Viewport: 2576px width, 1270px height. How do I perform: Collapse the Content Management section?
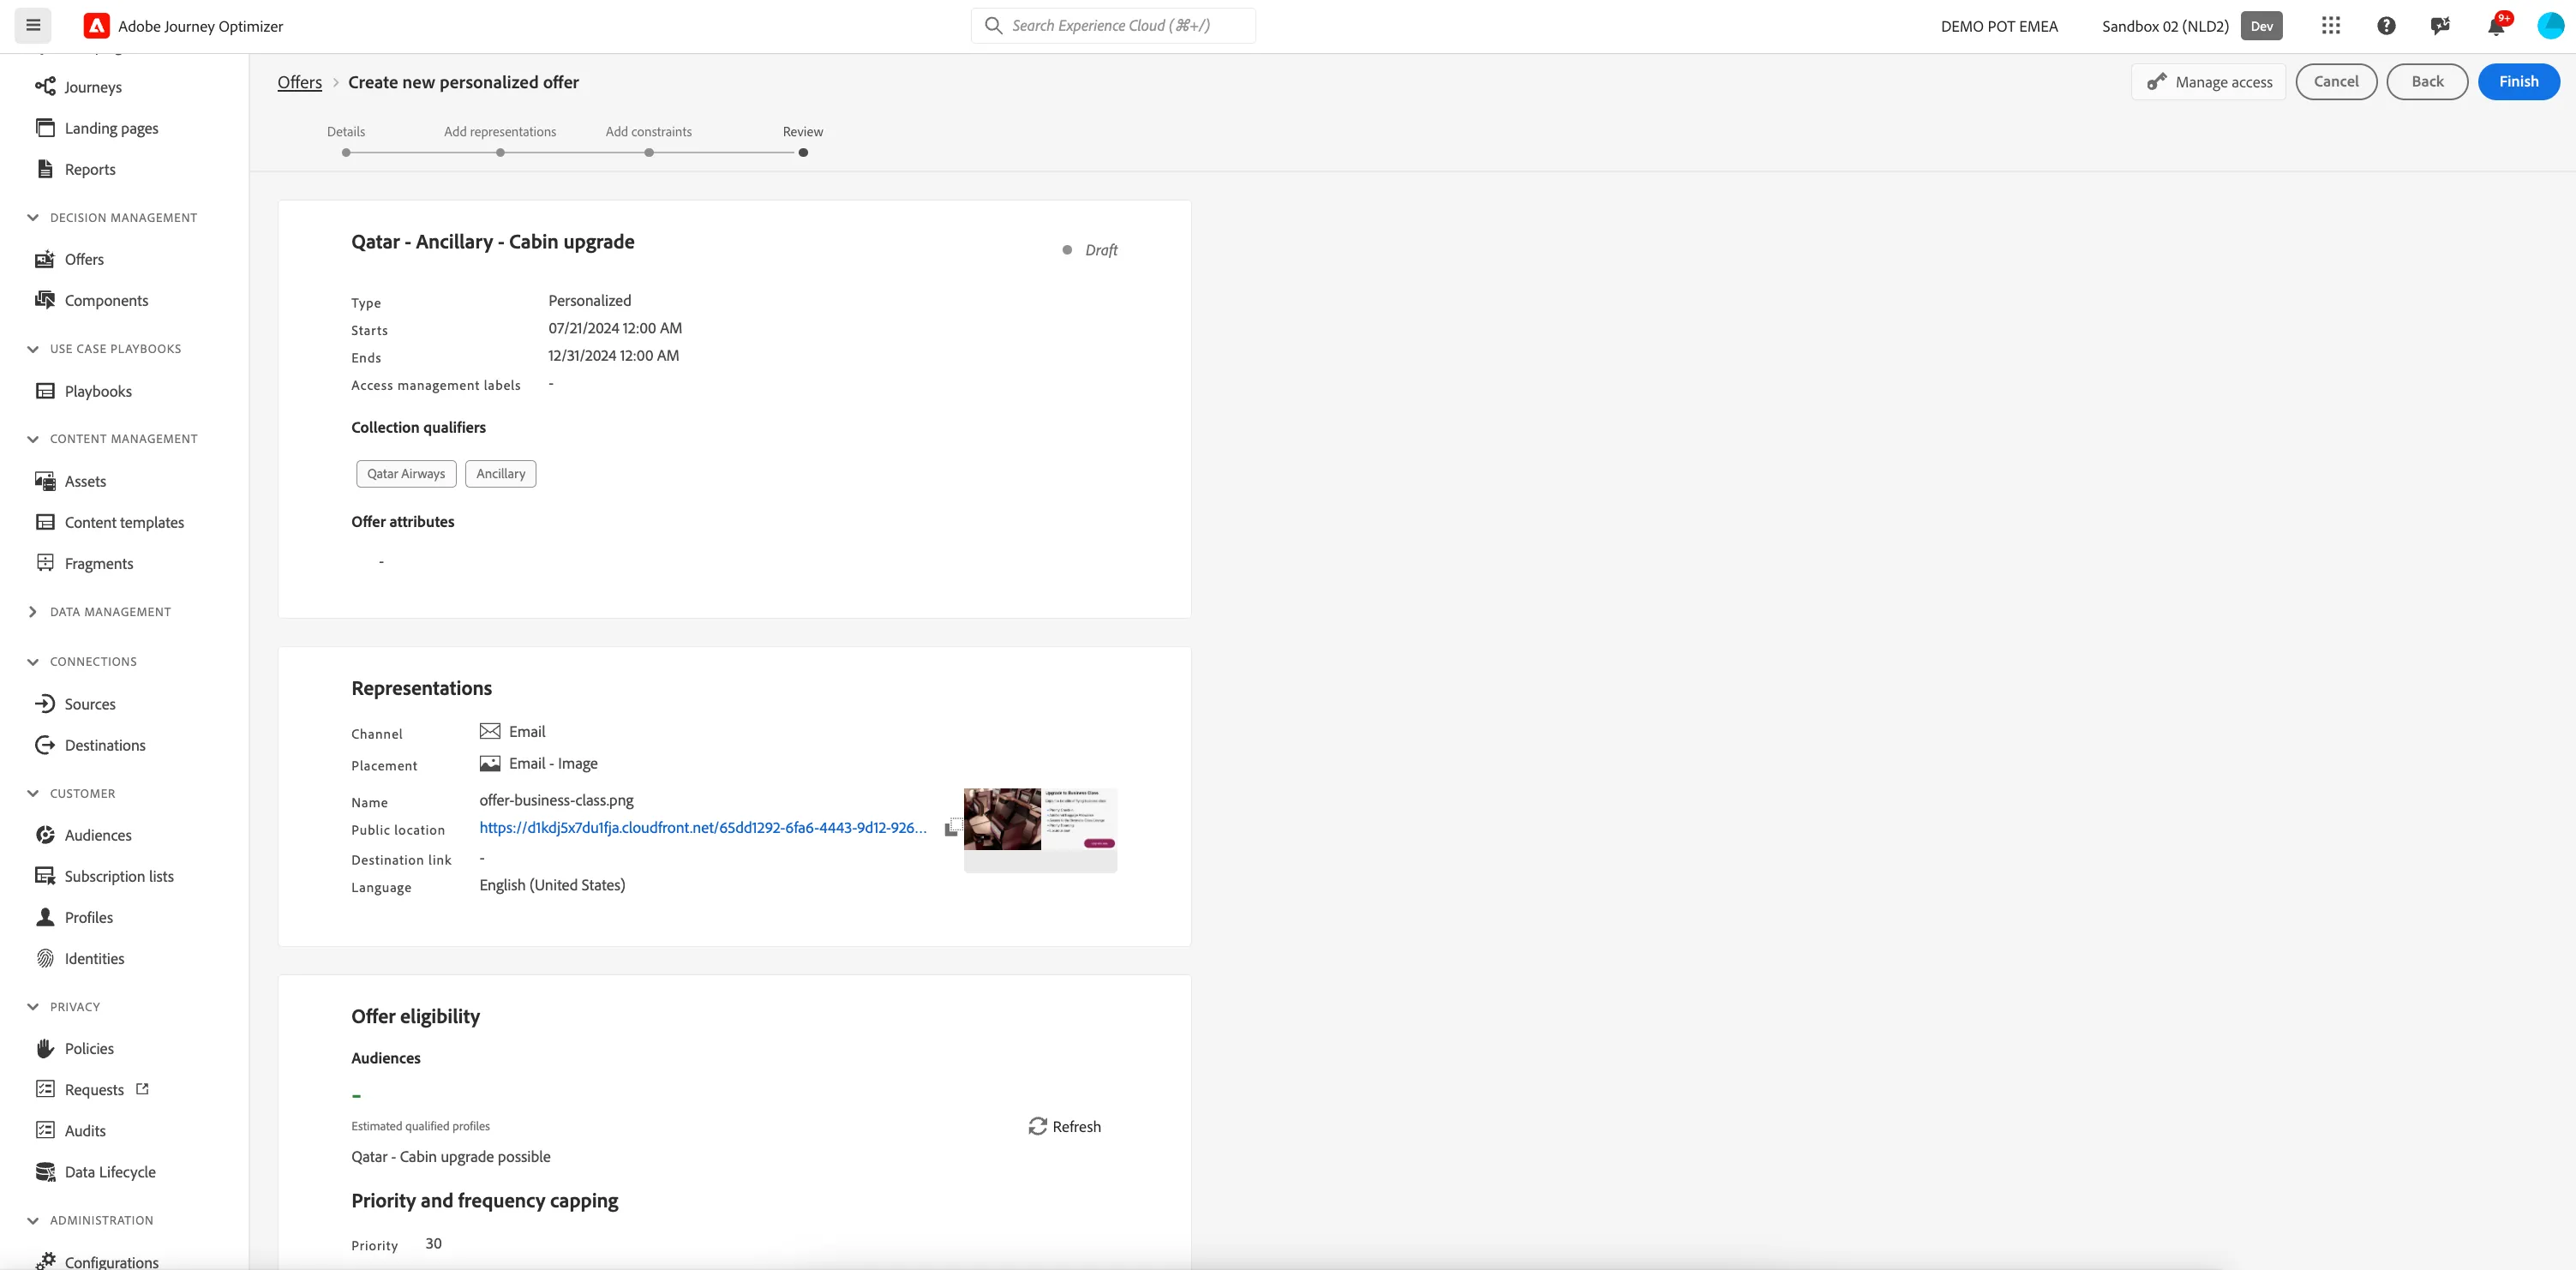coord(33,439)
